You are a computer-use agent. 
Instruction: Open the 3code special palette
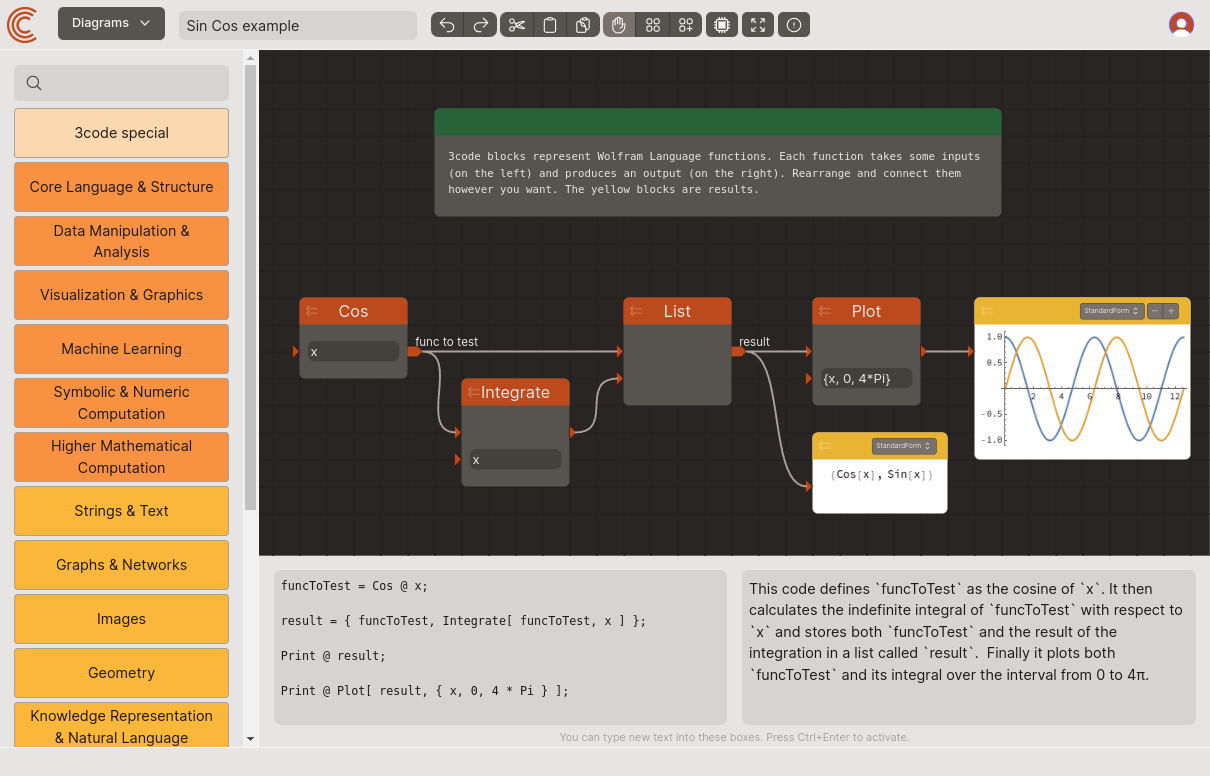[x=121, y=132]
